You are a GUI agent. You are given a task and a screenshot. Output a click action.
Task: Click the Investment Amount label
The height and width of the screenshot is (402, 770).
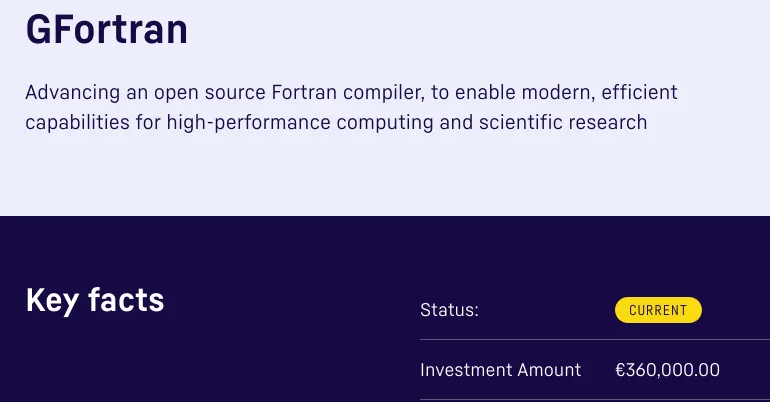point(500,370)
